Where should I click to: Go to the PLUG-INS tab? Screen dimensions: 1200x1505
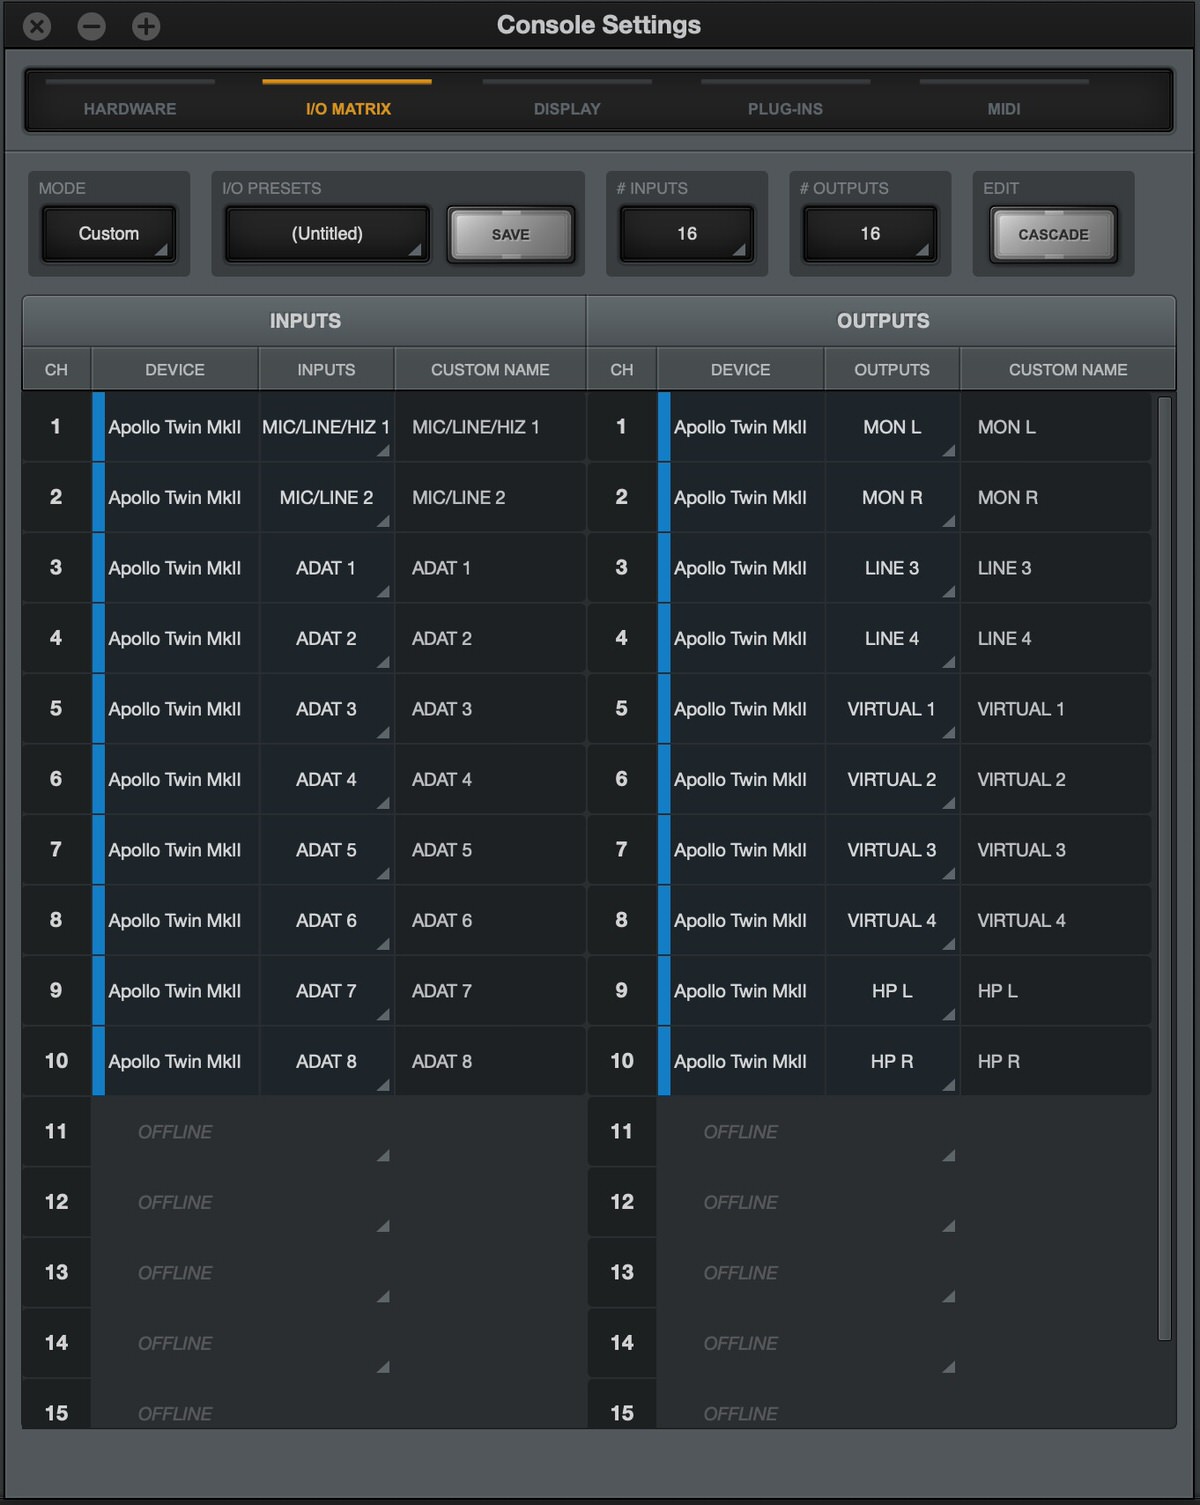coord(785,108)
